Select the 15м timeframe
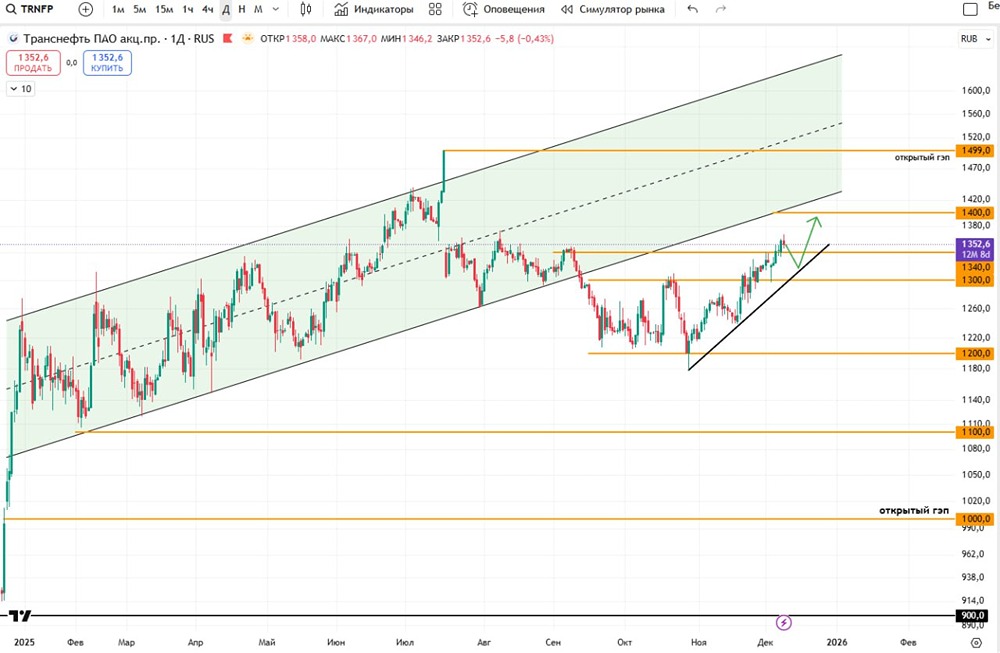 [164, 10]
